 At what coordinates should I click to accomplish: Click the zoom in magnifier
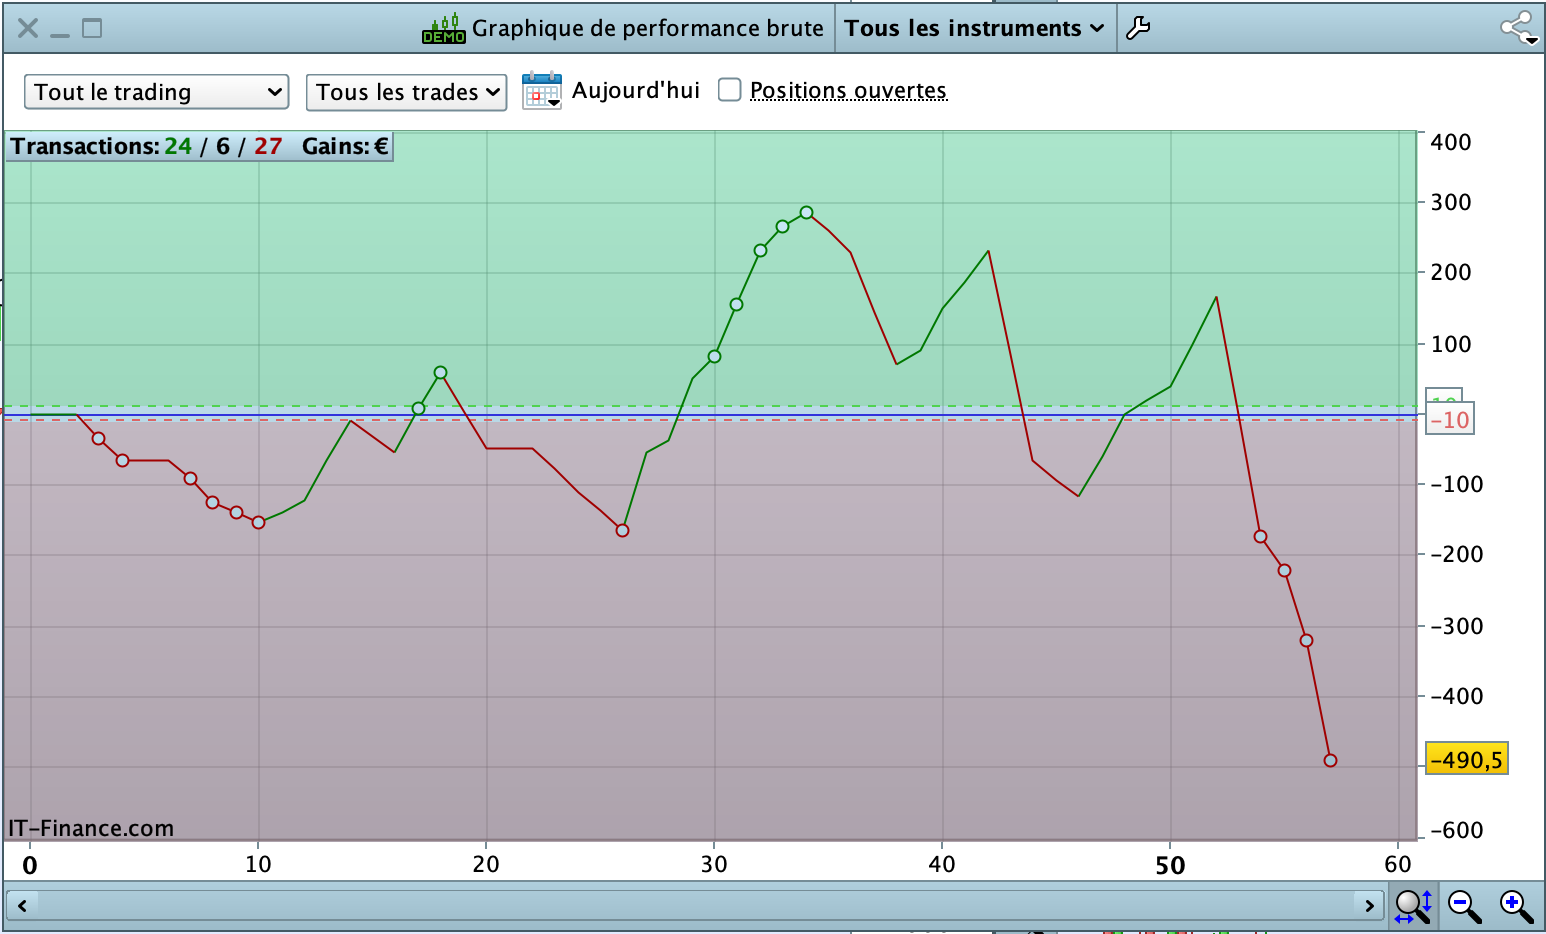tap(1516, 906)
